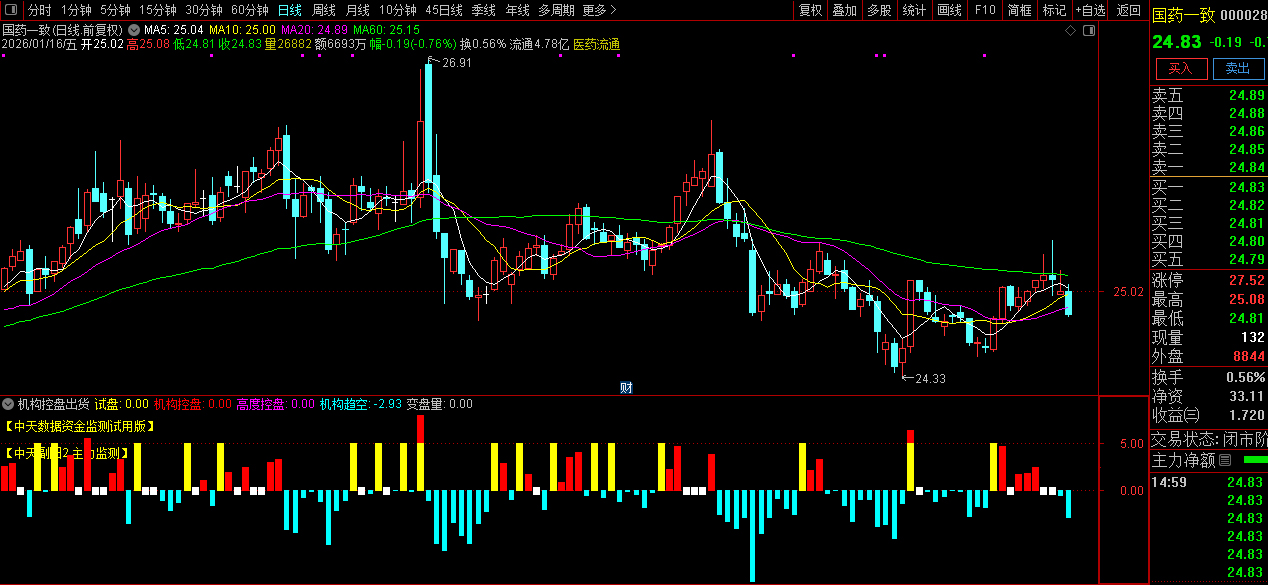Click the 买五 price 24.79 row
The height and width of the screenshot is (585, 1268).
[x=1209, y=260]
